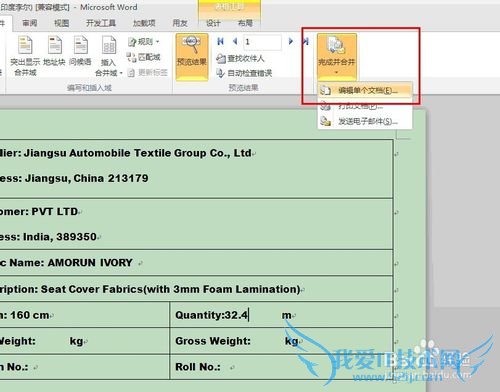The height and width of the screenshot is (392, 500).
Task: Click Find Recipient (查找收件人)
Action: click(x=240, y=59)
